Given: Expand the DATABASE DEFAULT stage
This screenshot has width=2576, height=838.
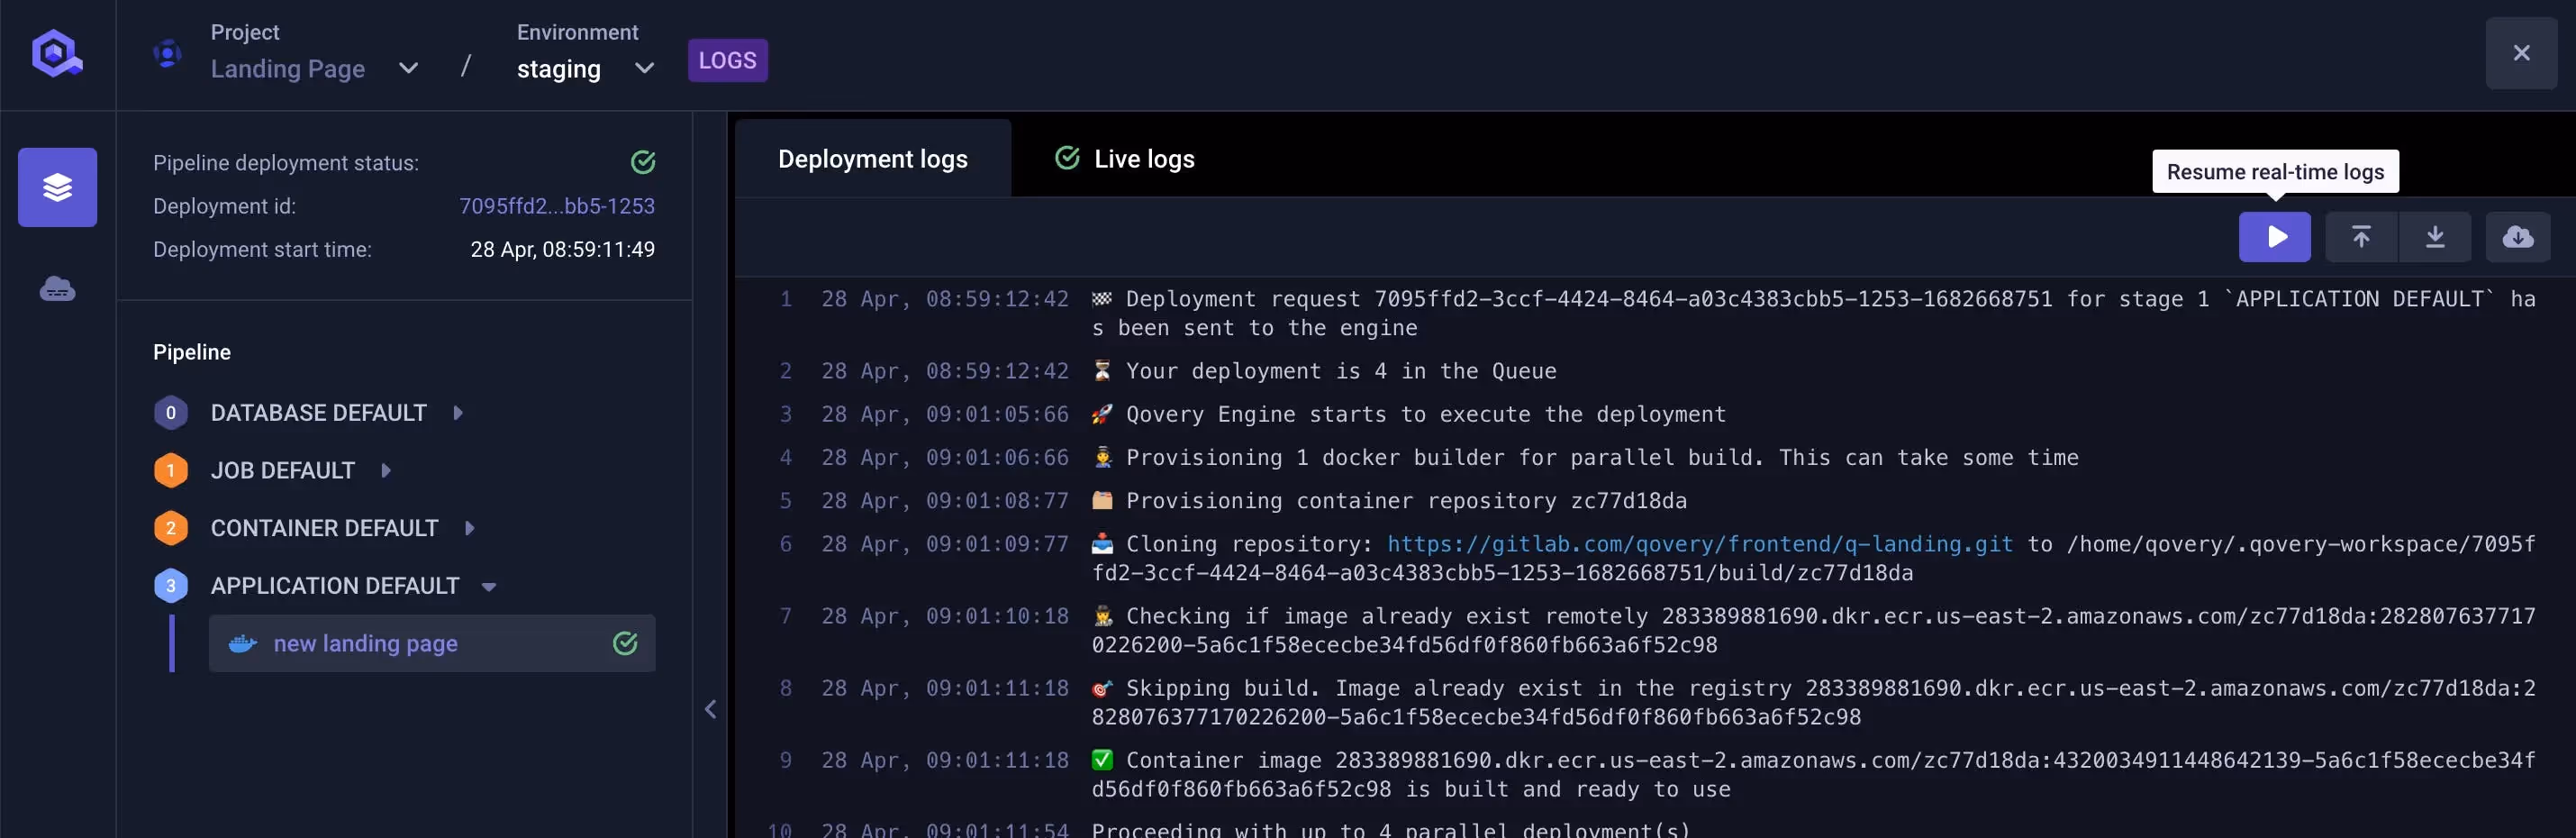Looking at the screenshot, I should coord(459,411).
